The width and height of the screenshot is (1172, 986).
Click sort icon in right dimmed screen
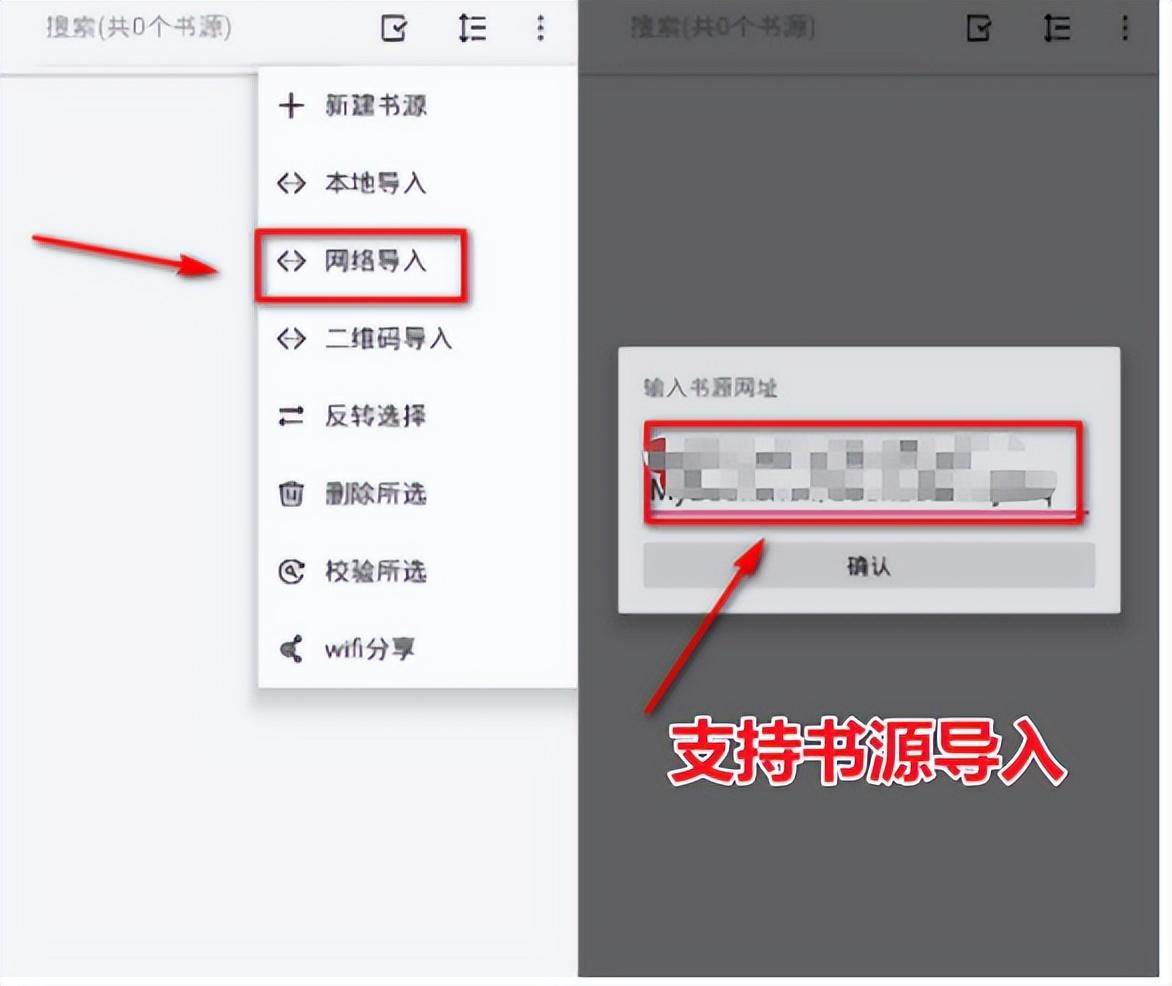tap(1056, 28)
